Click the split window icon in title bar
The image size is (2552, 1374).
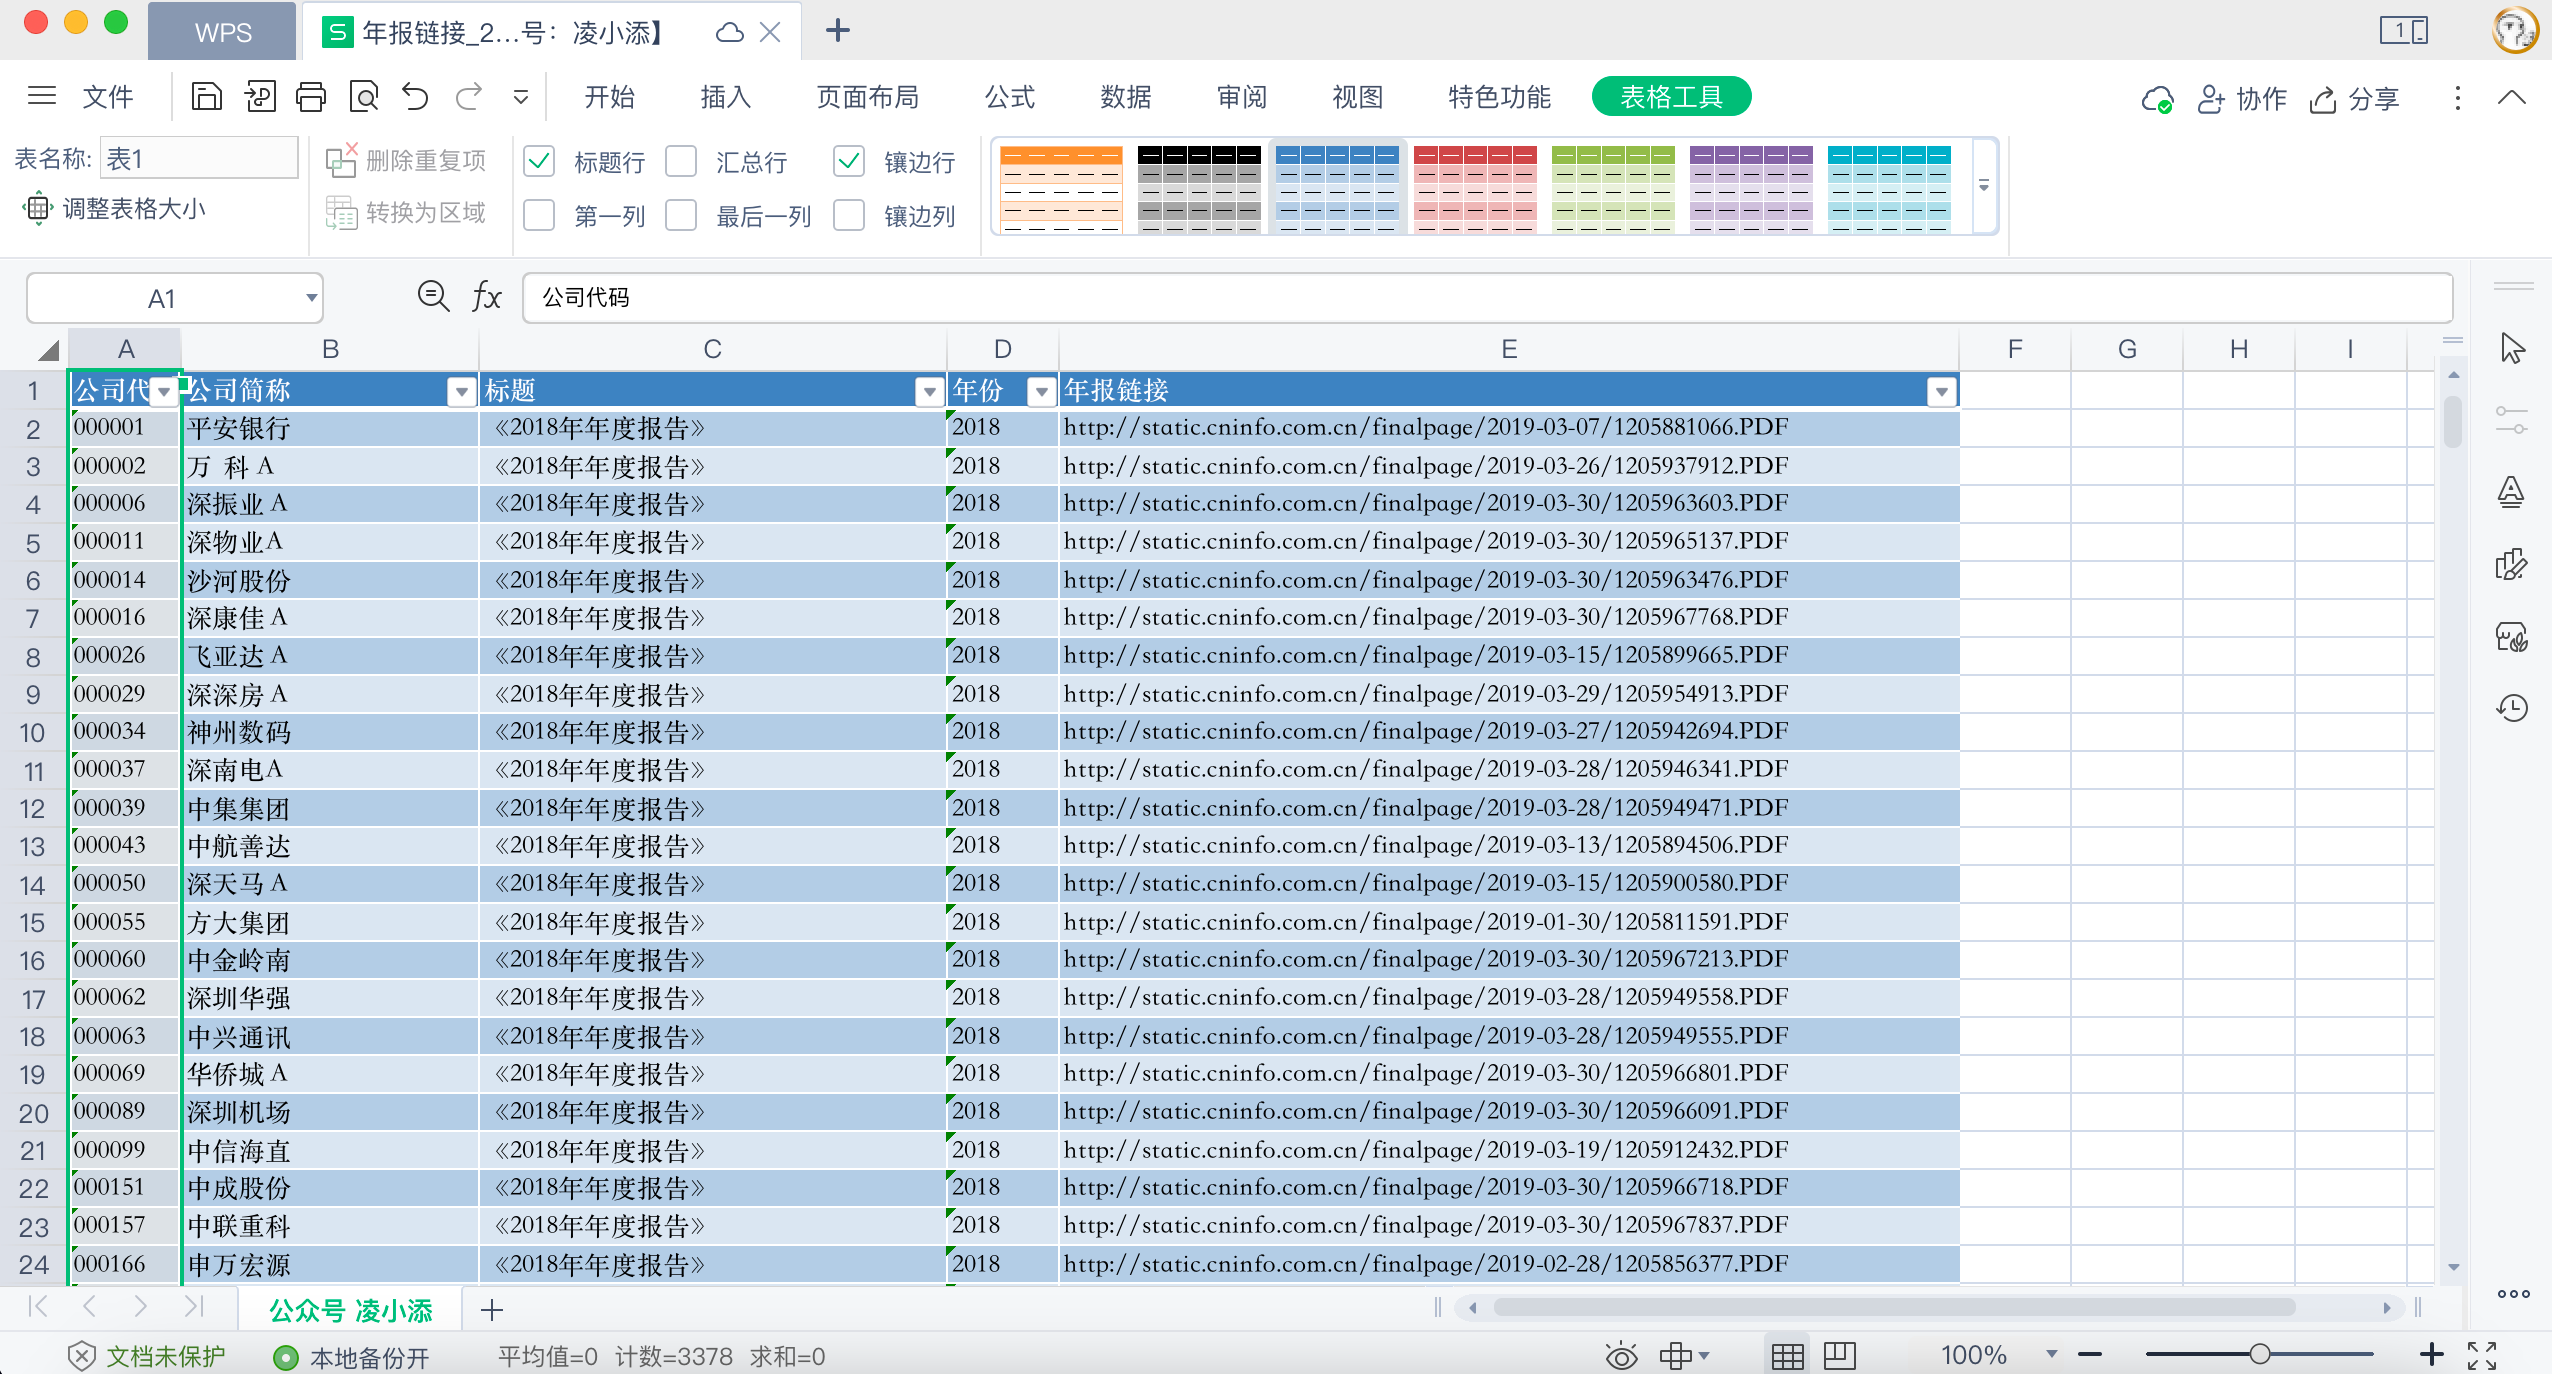tap(2403, 31)
